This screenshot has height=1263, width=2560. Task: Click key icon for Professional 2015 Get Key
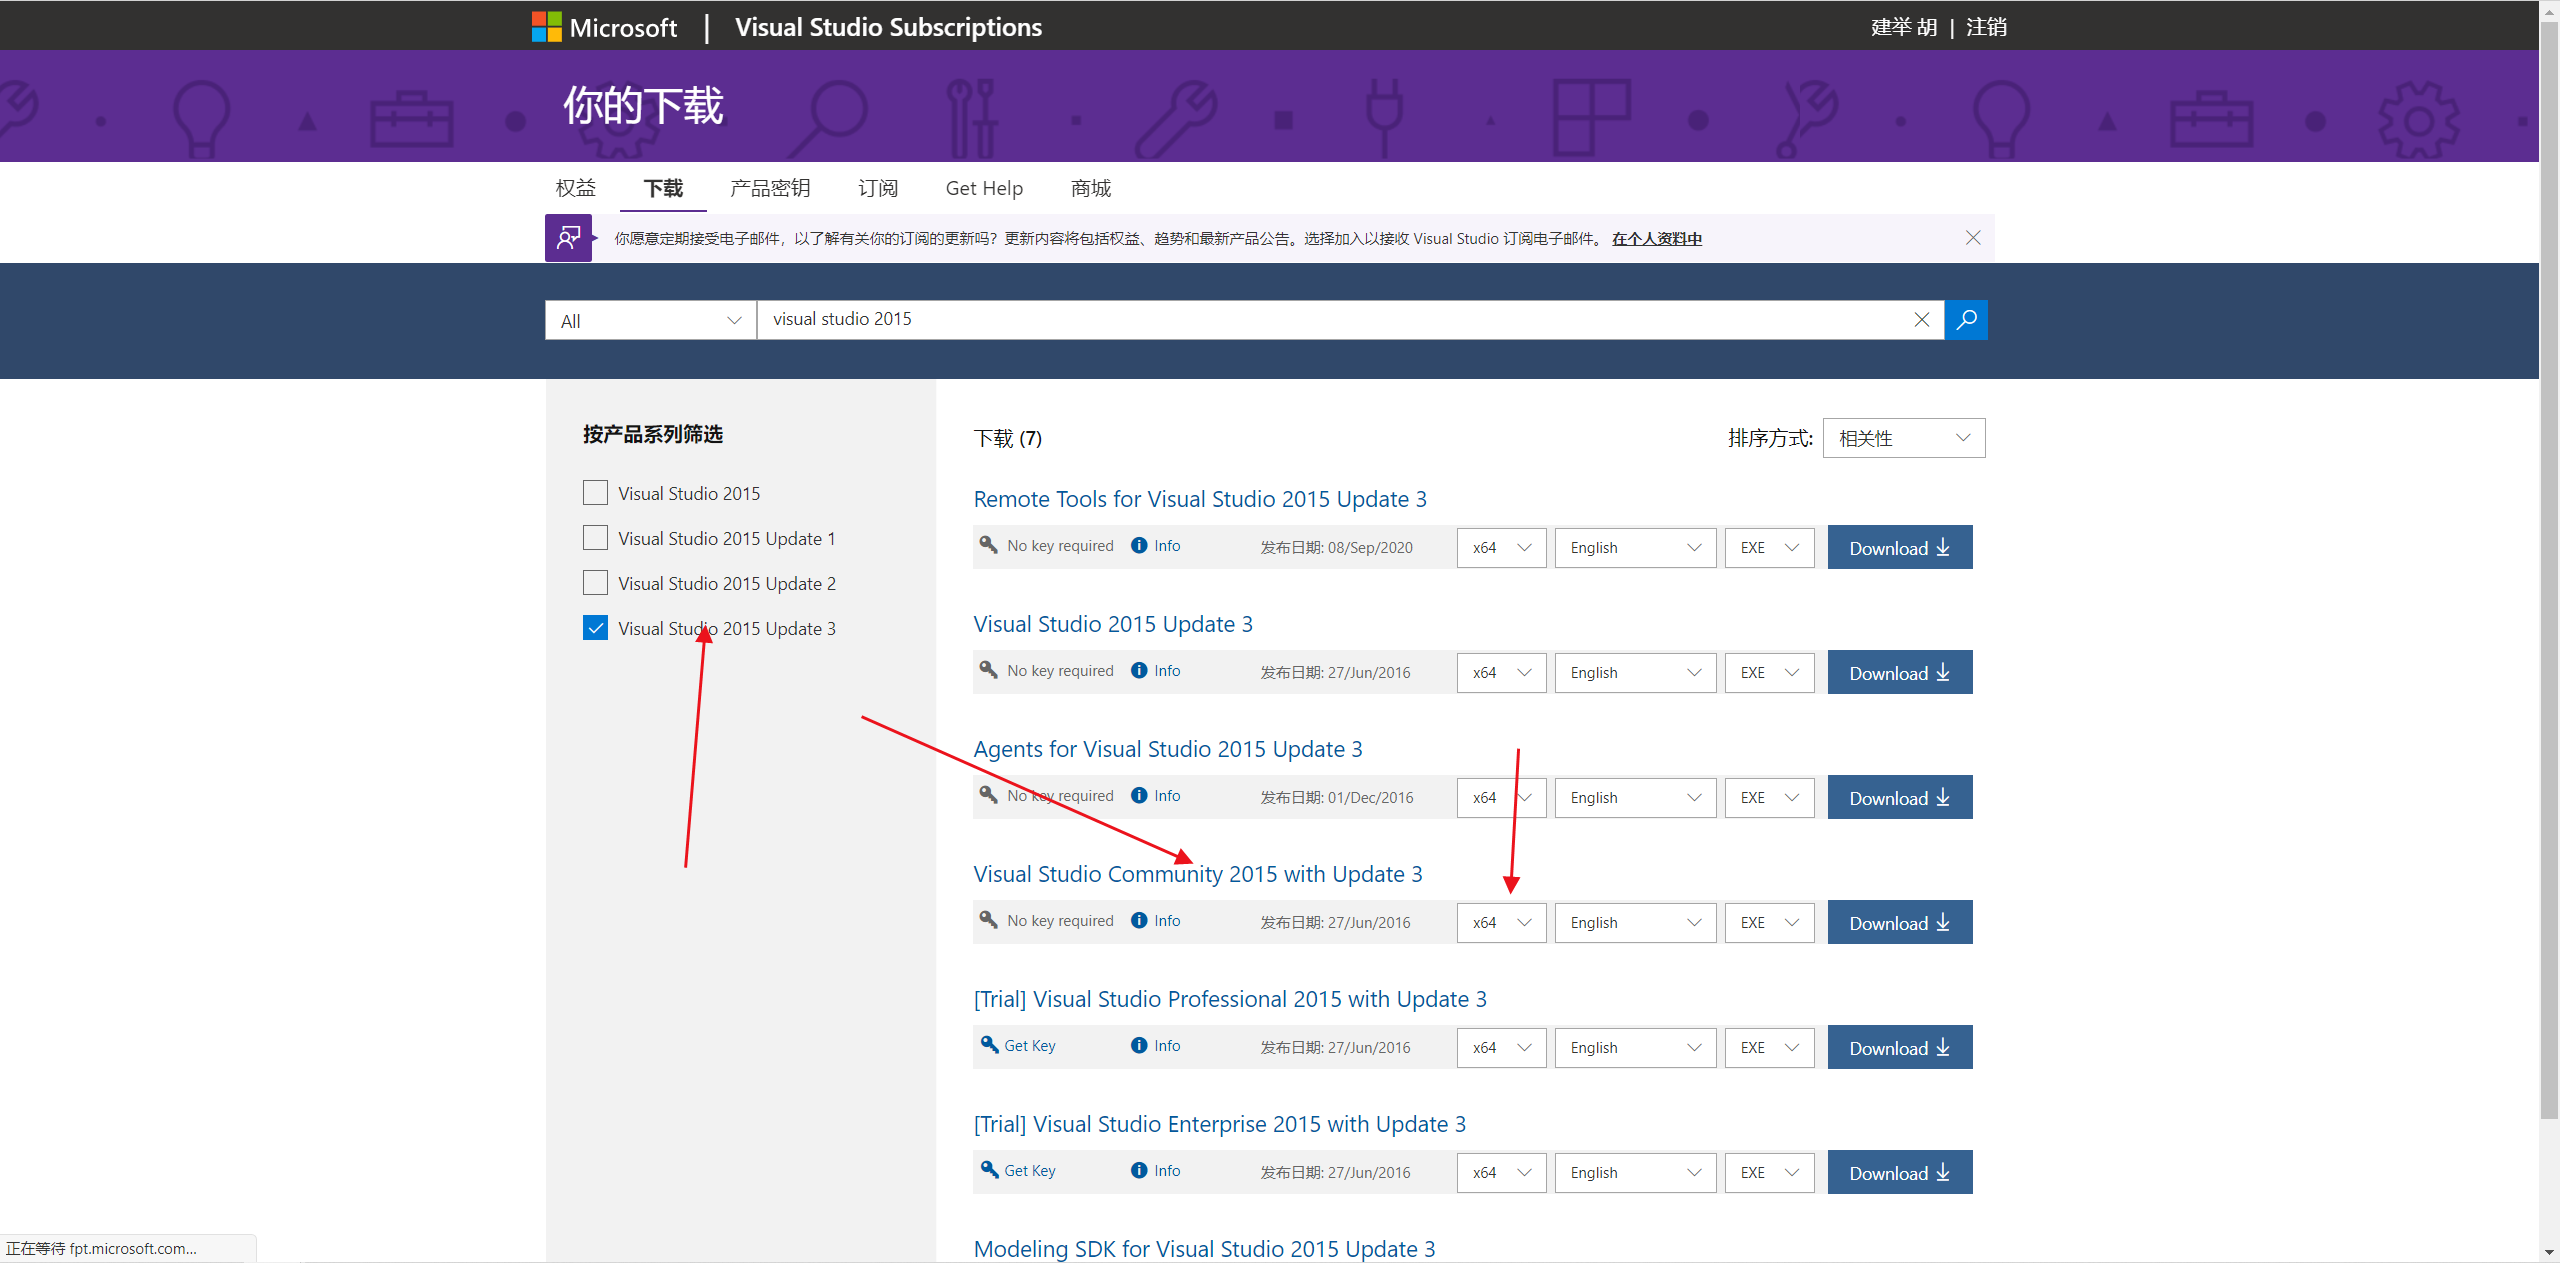(989, 1045)
